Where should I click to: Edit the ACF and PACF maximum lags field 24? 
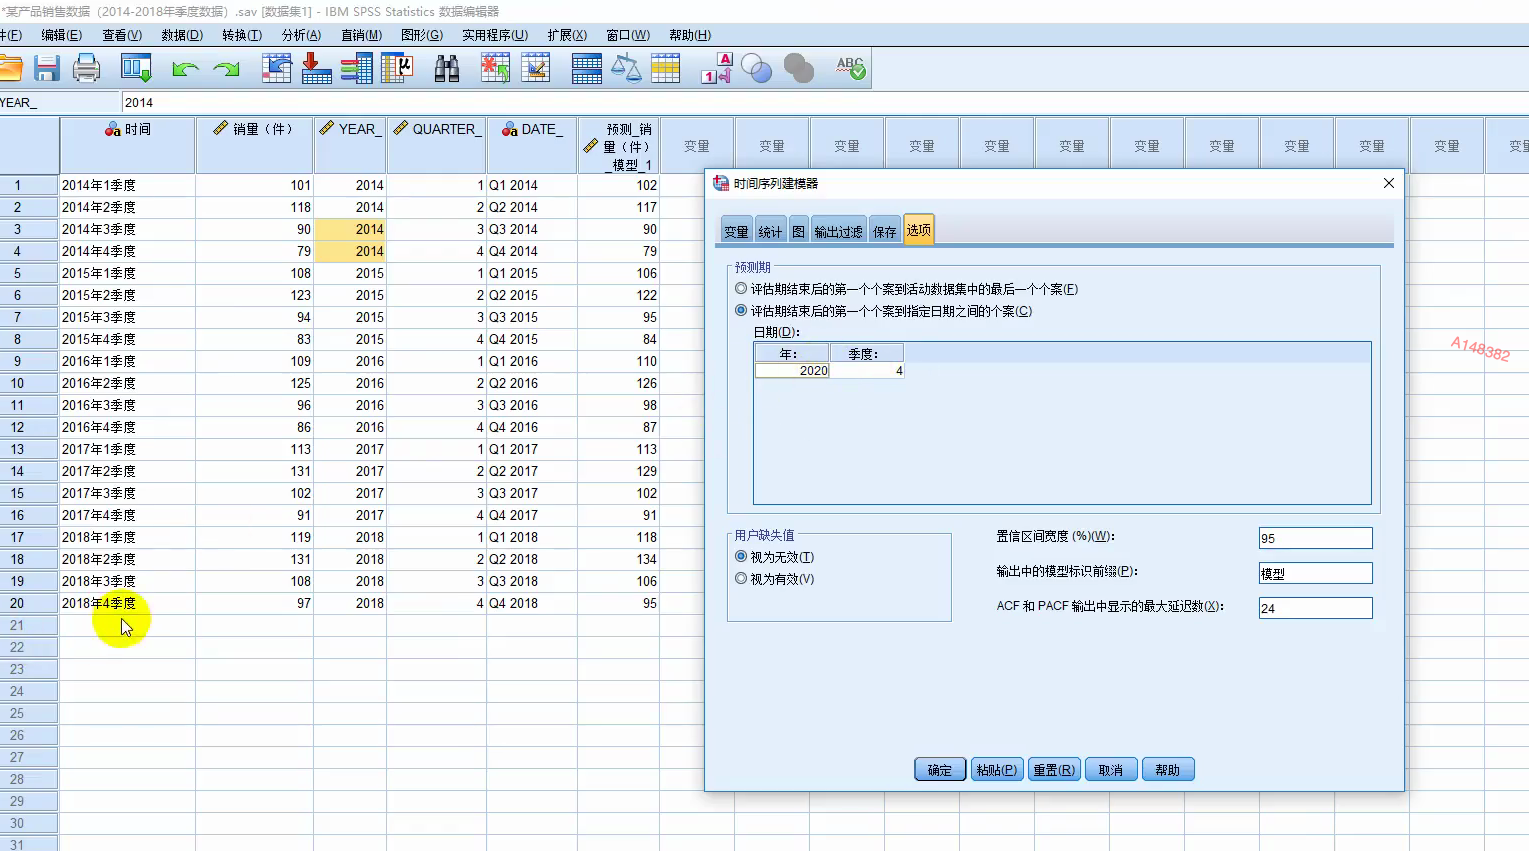[x=1315, y=608]
